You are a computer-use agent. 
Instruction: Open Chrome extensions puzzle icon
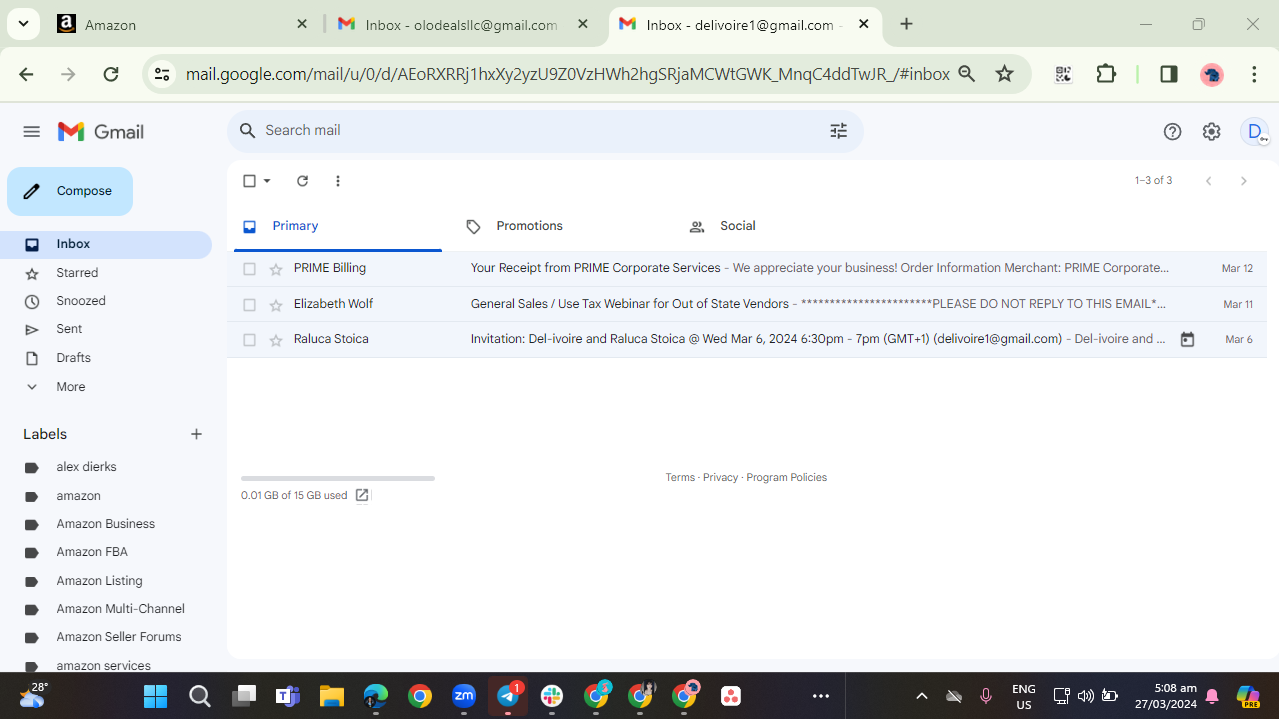point(1106,74)
